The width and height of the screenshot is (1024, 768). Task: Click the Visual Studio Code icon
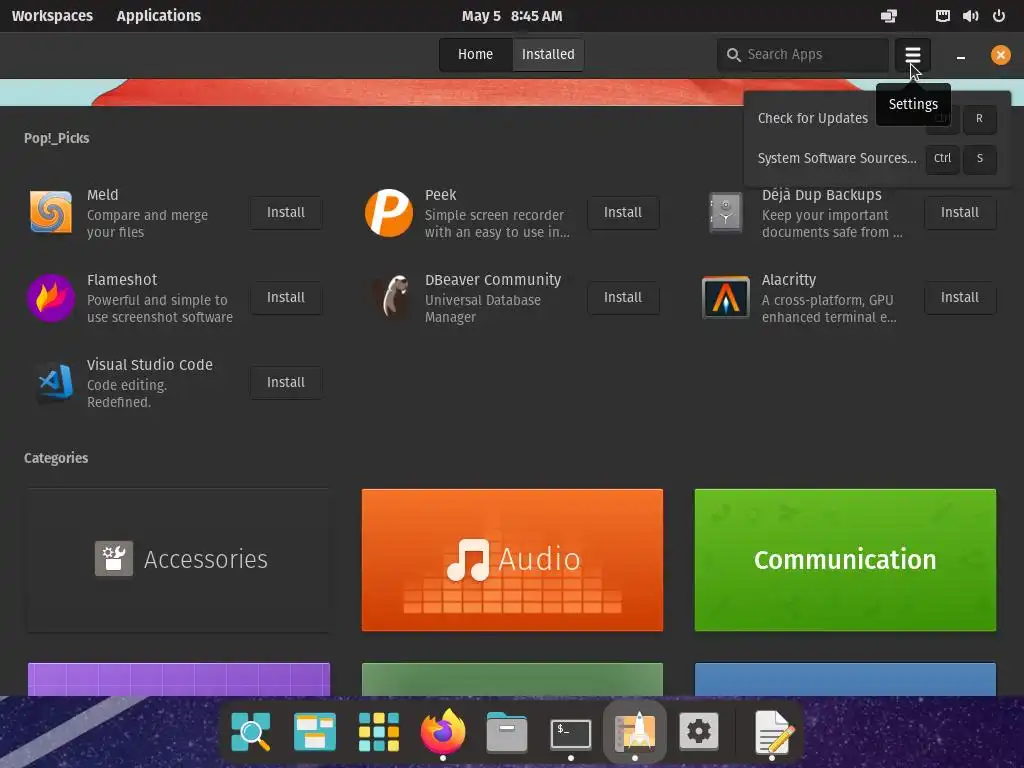55,382
